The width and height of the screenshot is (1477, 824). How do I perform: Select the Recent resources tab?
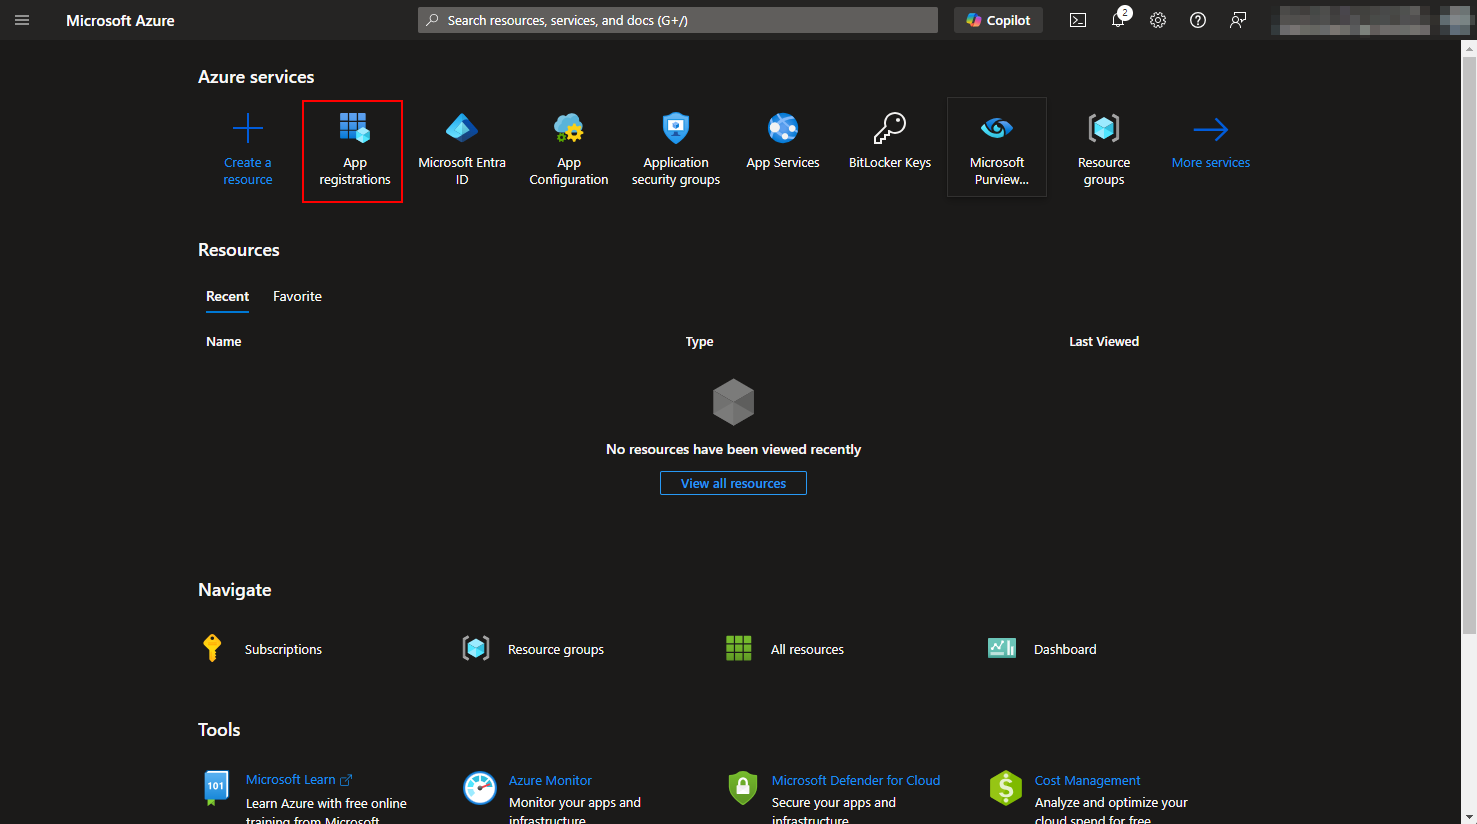pyautogui.click(x=227, y=296)
